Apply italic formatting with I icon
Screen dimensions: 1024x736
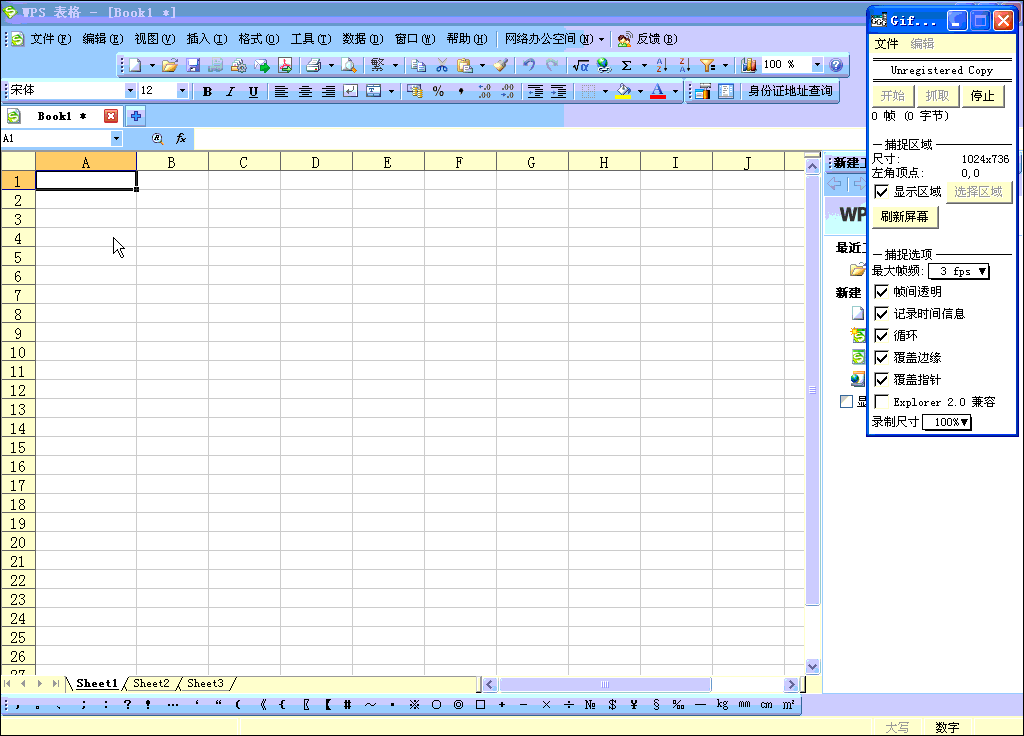point(230,91)
